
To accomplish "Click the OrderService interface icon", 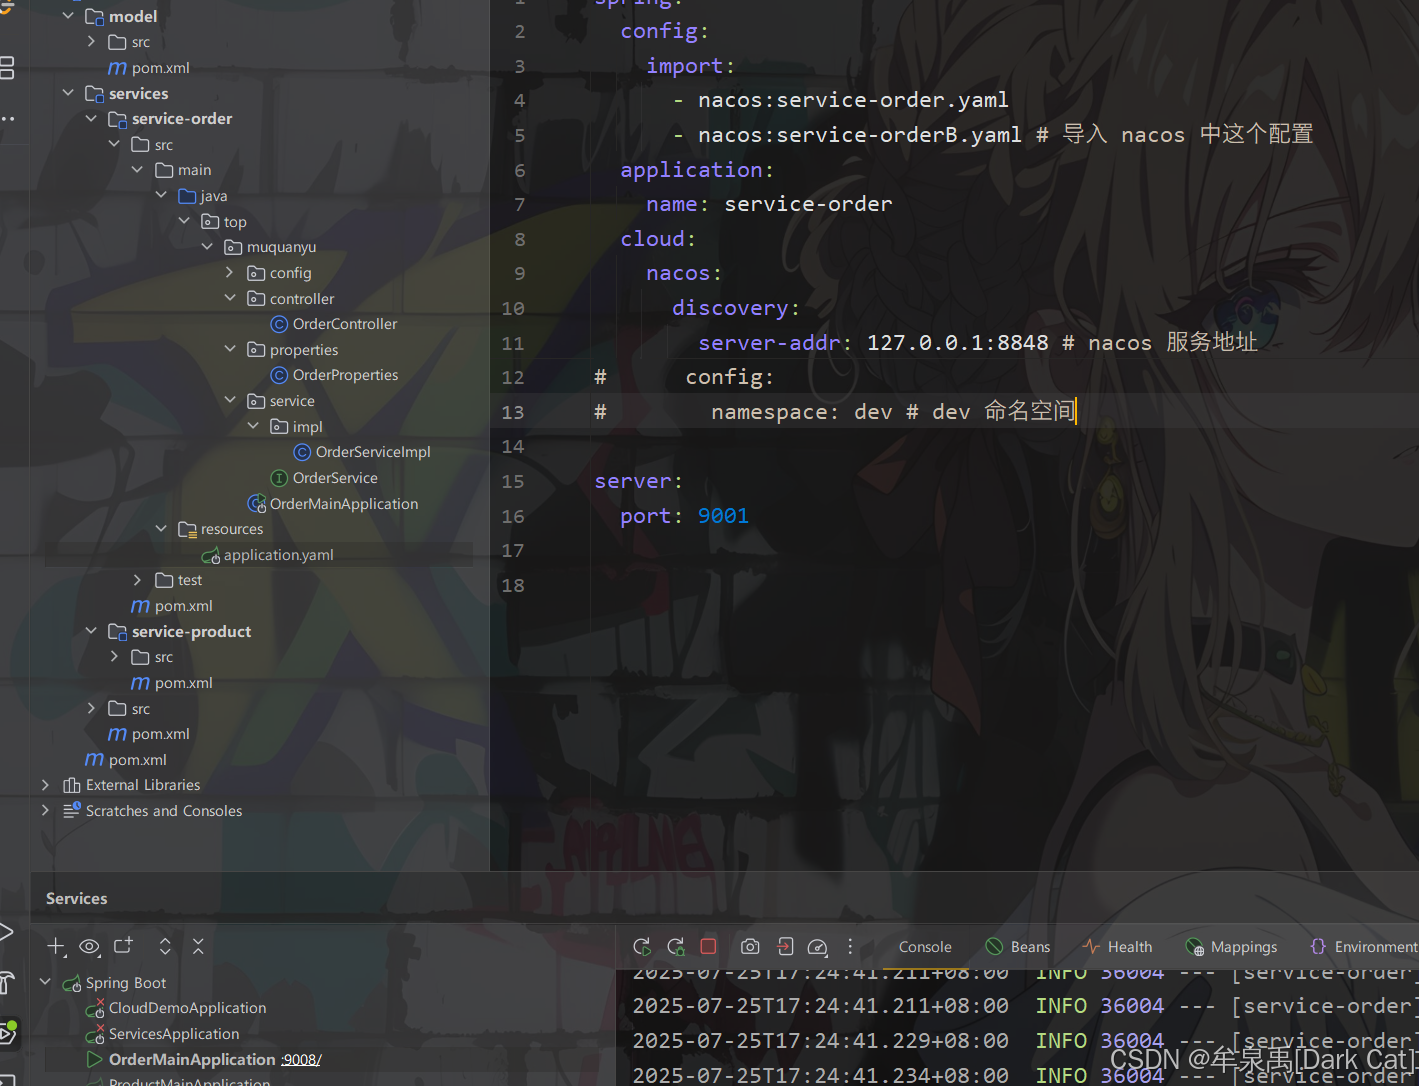I will click(x=280, y=478).
